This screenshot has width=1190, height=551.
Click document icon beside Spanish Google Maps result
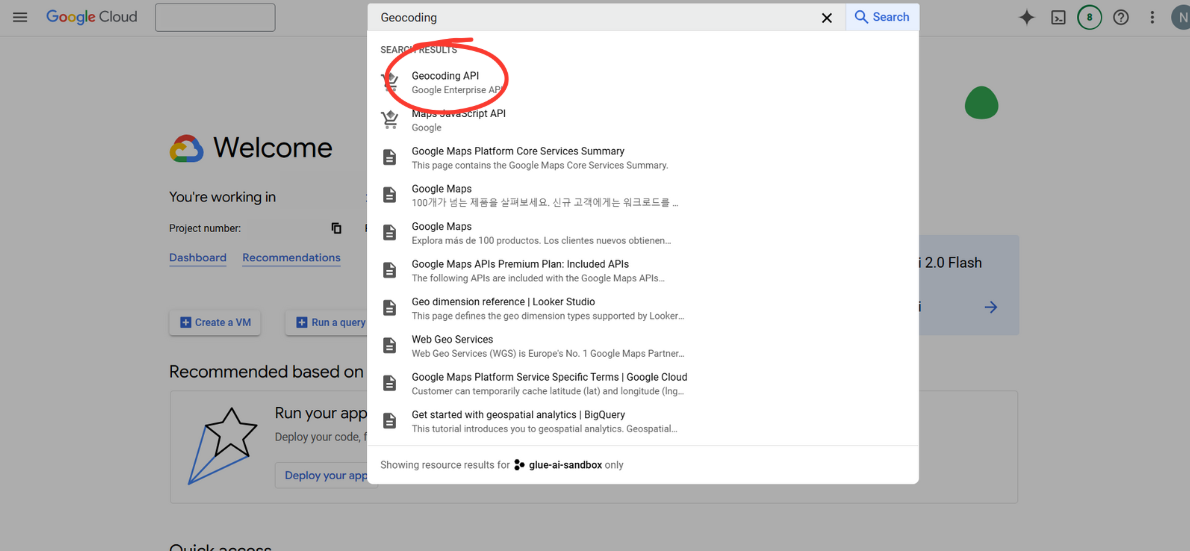tap(389, 233)
